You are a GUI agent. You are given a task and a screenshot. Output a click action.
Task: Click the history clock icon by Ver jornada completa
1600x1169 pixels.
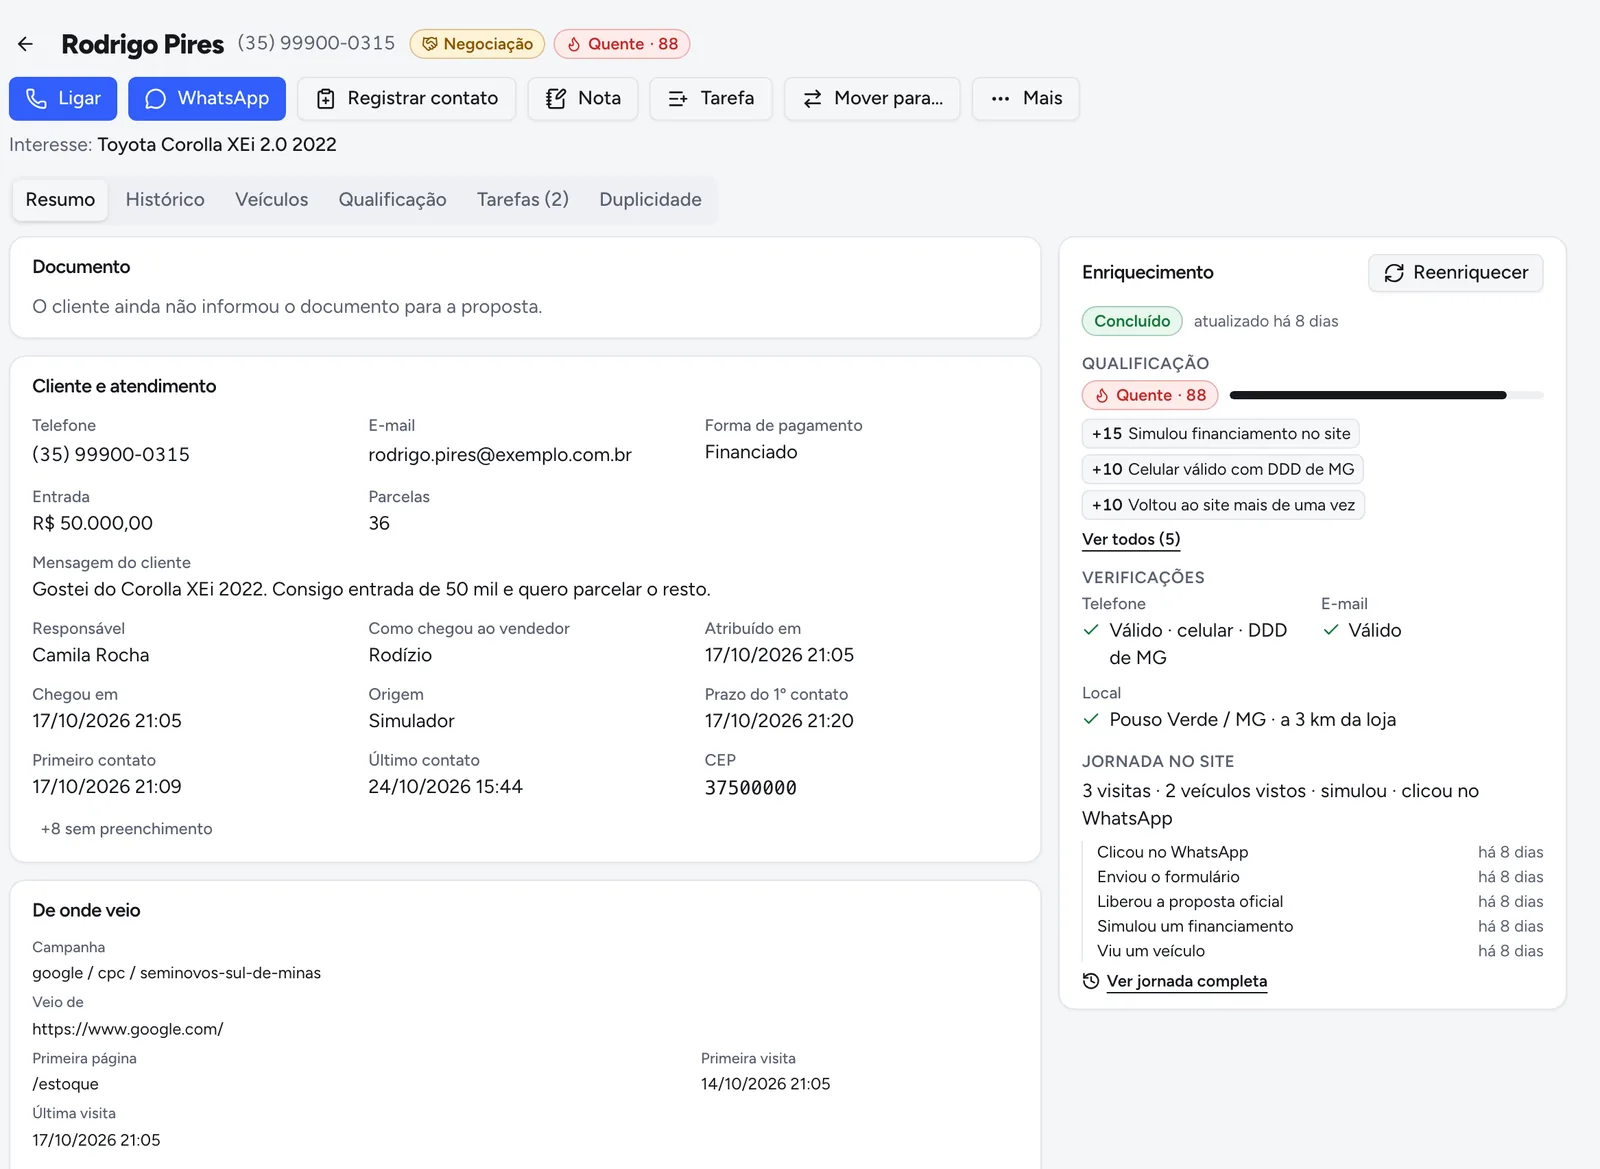[x=1091, y=981]
